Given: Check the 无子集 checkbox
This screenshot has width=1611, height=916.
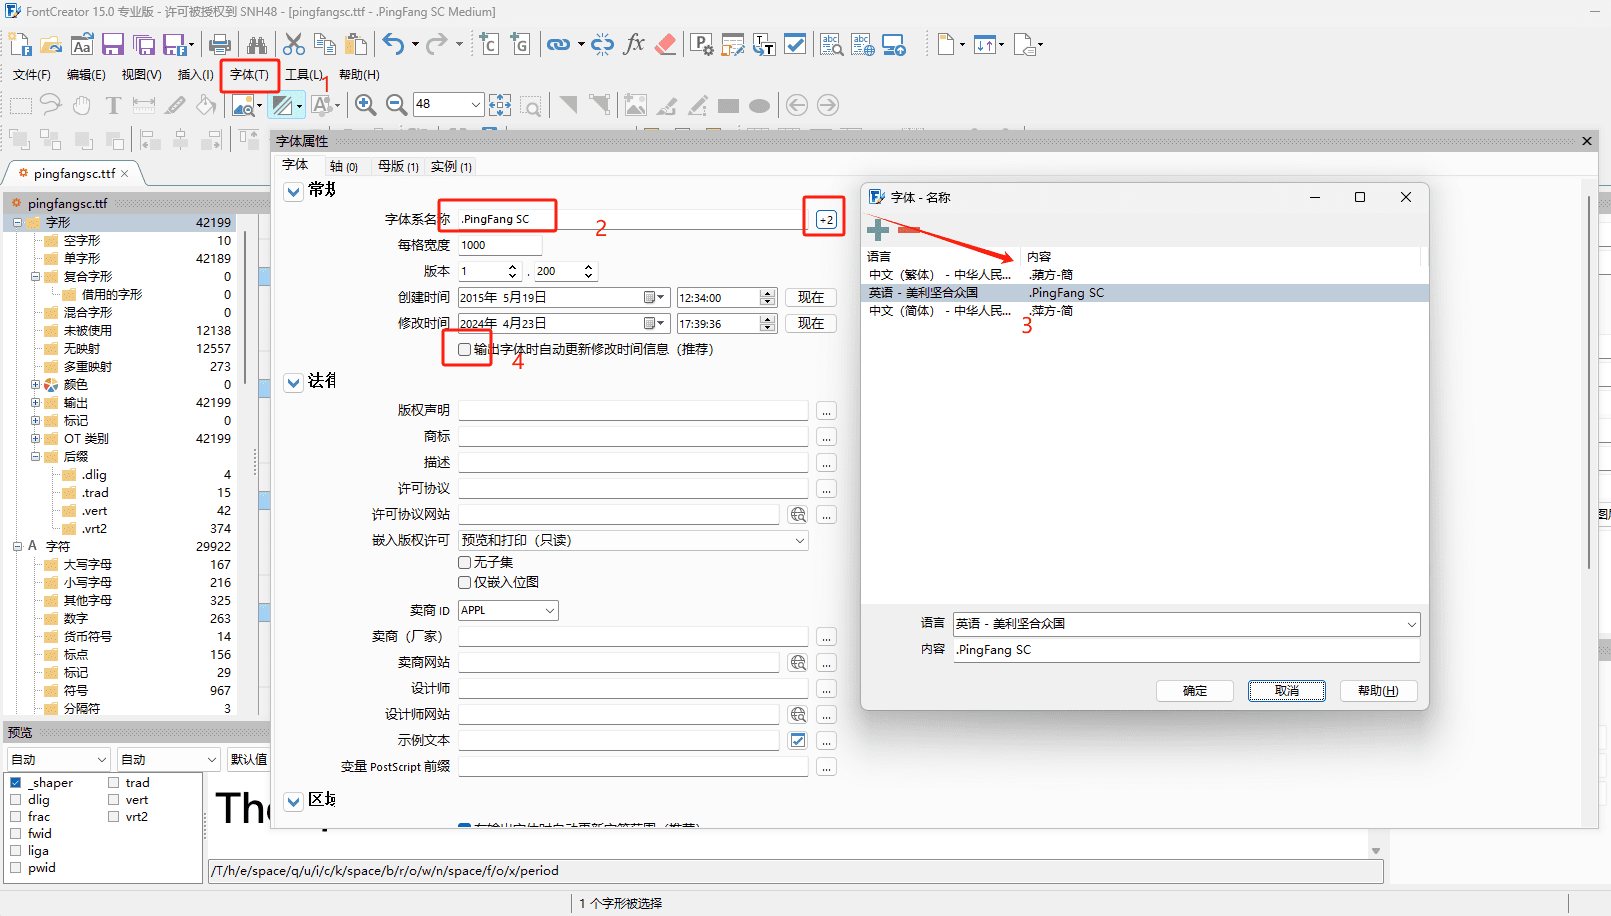Looking at the screenshot, I should (x=464, y=563).
